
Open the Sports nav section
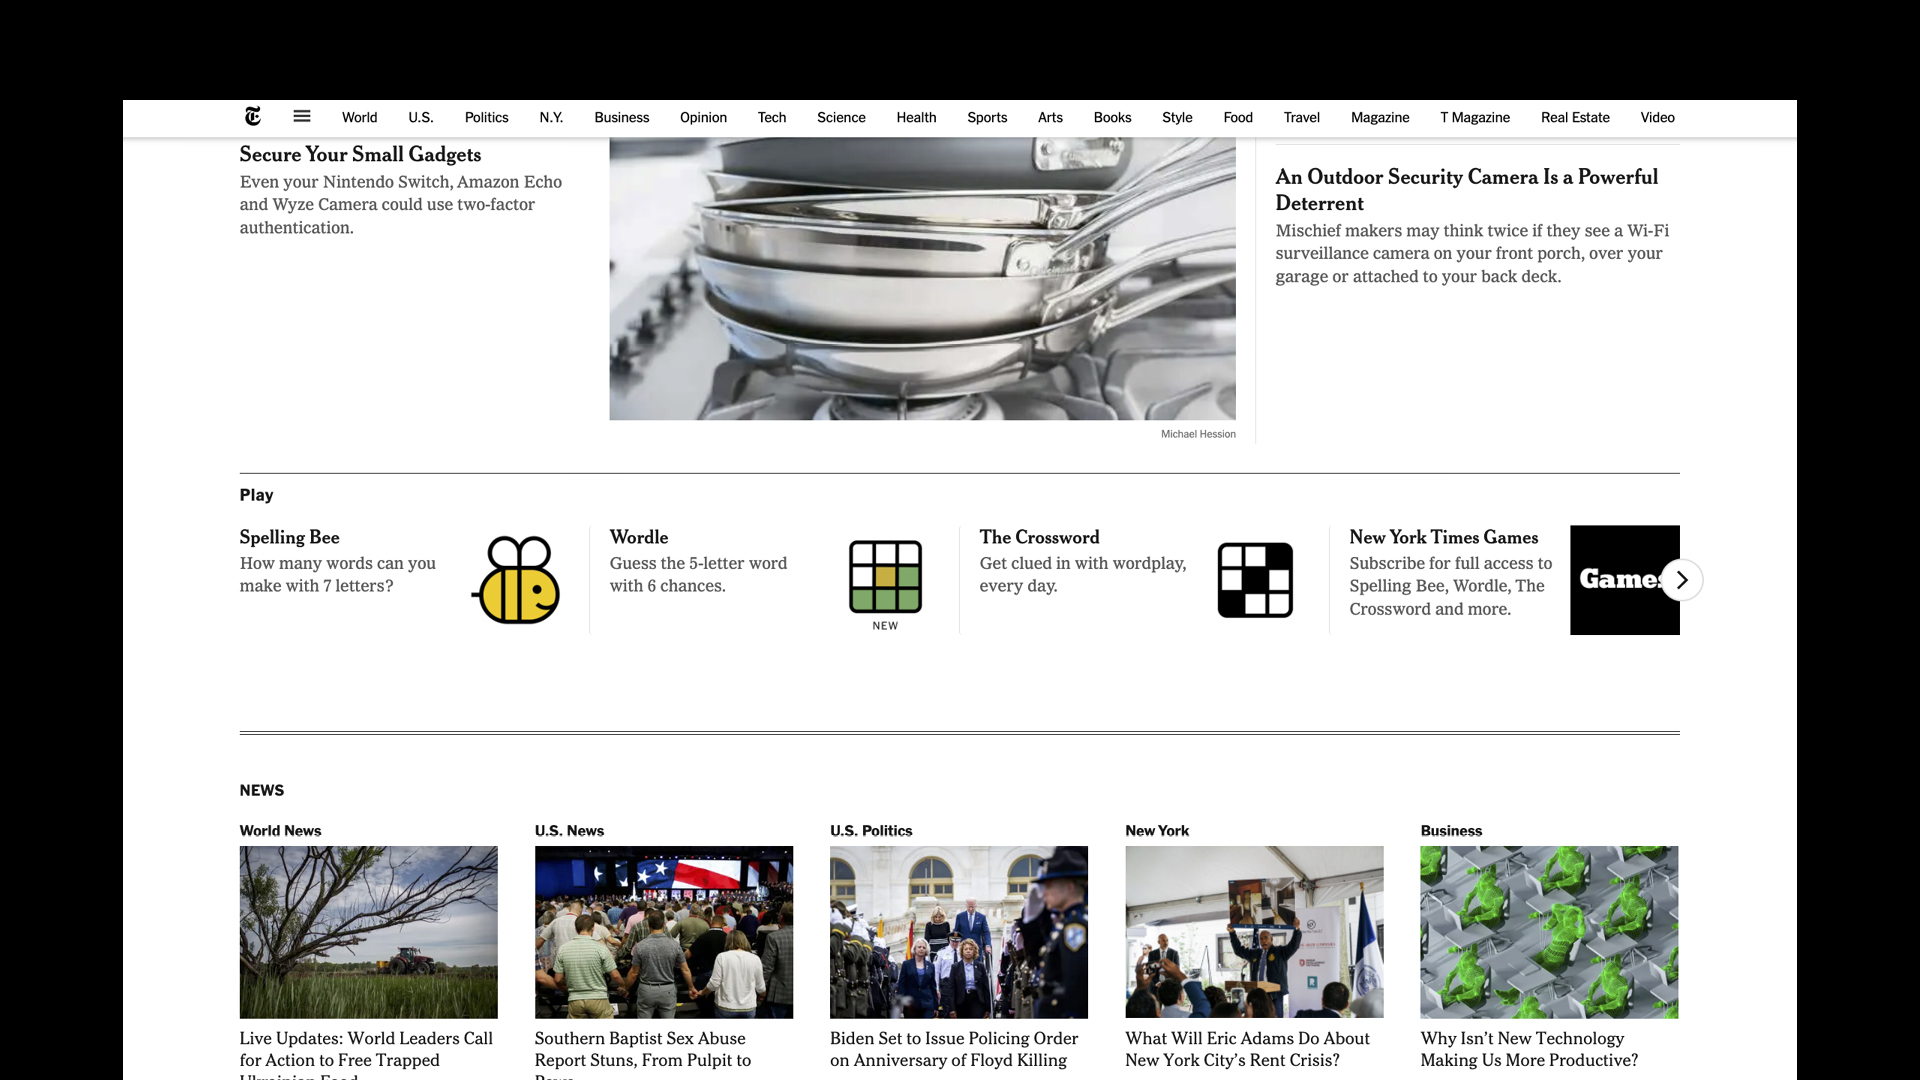click(987, 117)
